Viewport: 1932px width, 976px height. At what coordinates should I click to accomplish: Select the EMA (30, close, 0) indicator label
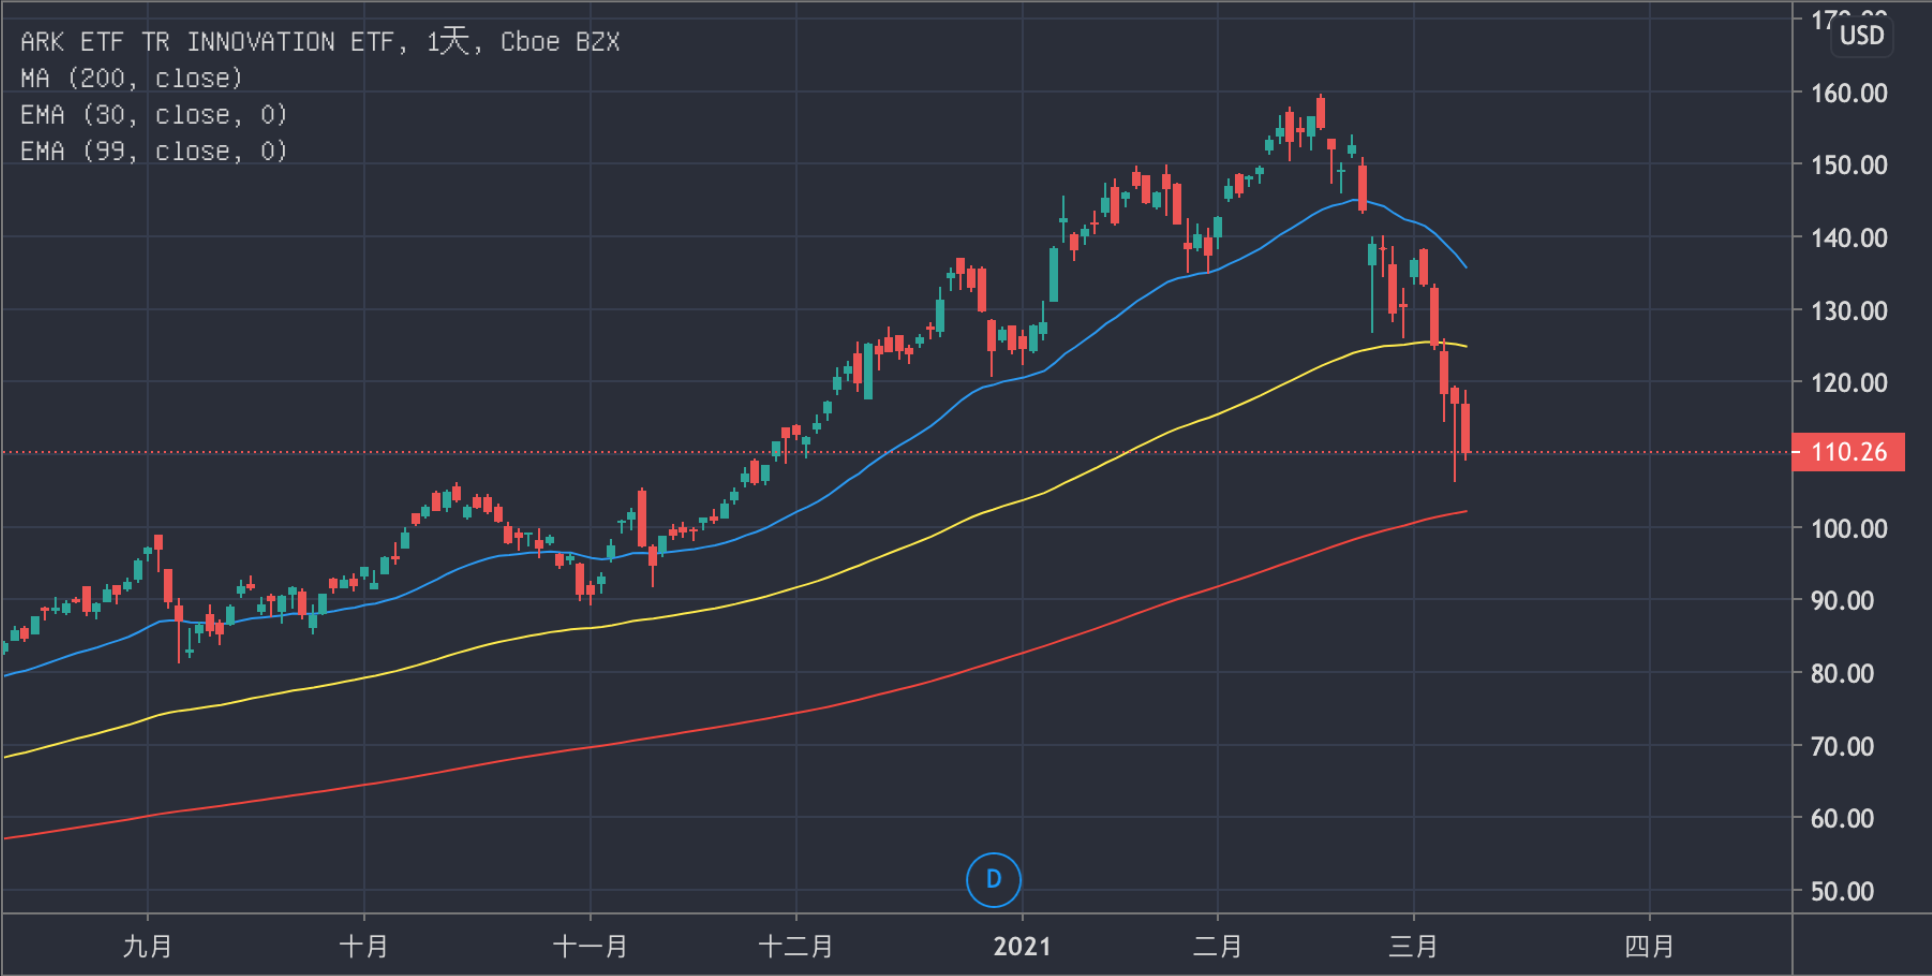click(154, 115)
